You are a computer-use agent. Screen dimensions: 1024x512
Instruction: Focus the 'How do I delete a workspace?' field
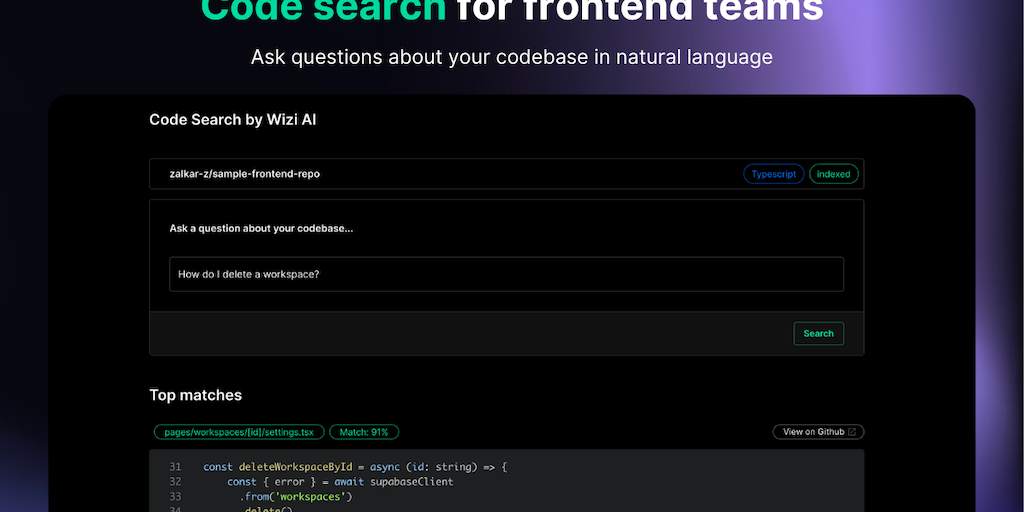coord(506,274)
